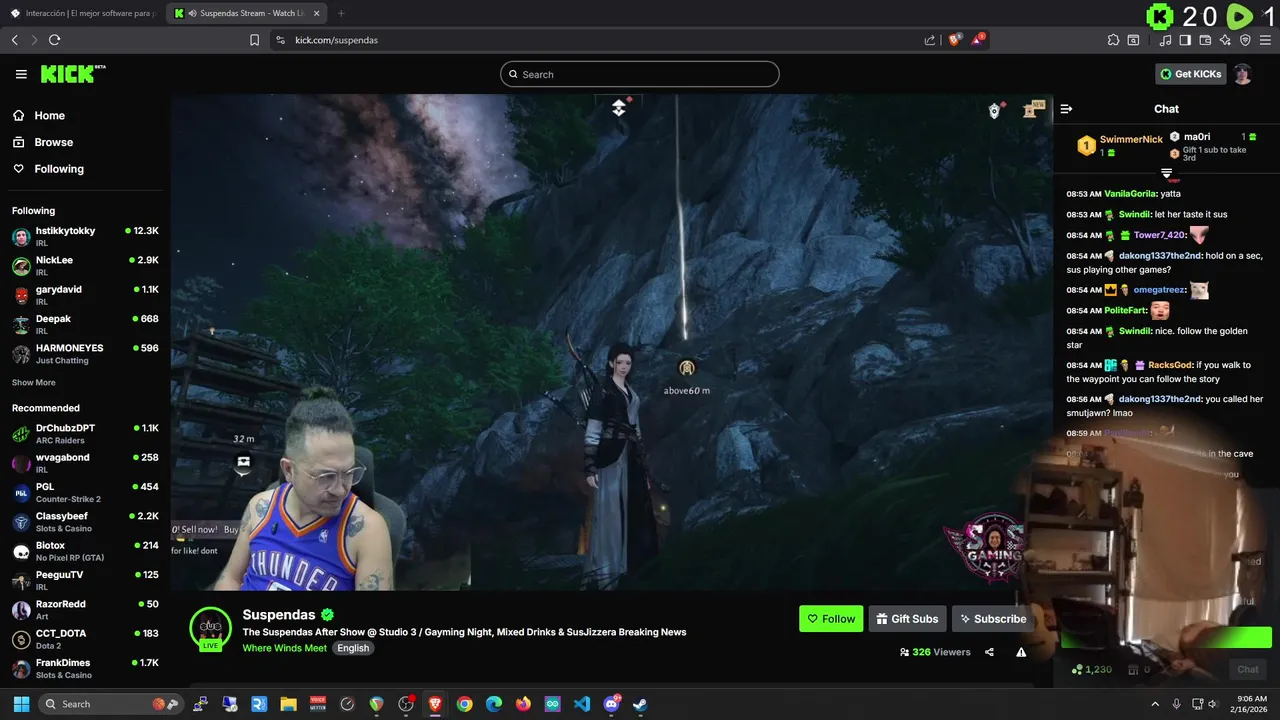This screenshot has width=1280, height=720.
Task: Click the system clock 9:06 AM
Action: (1251, 698)
